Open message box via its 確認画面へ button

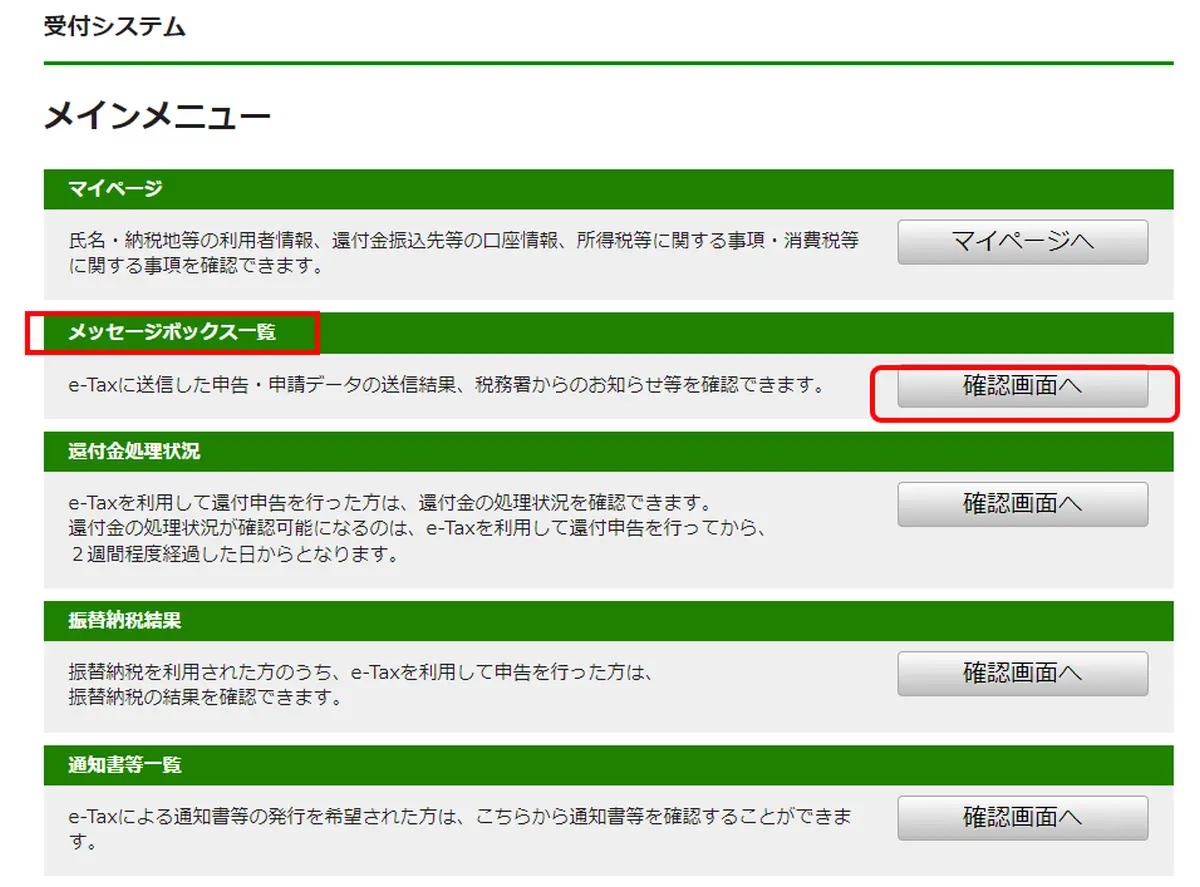(x=1022, y=386)
